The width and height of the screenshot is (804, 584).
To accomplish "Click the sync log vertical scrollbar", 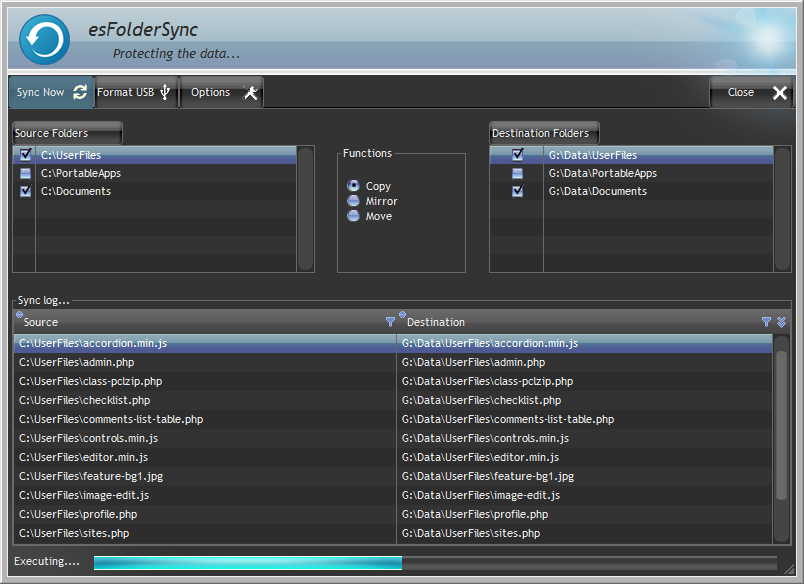I will (x=781, y=420).
